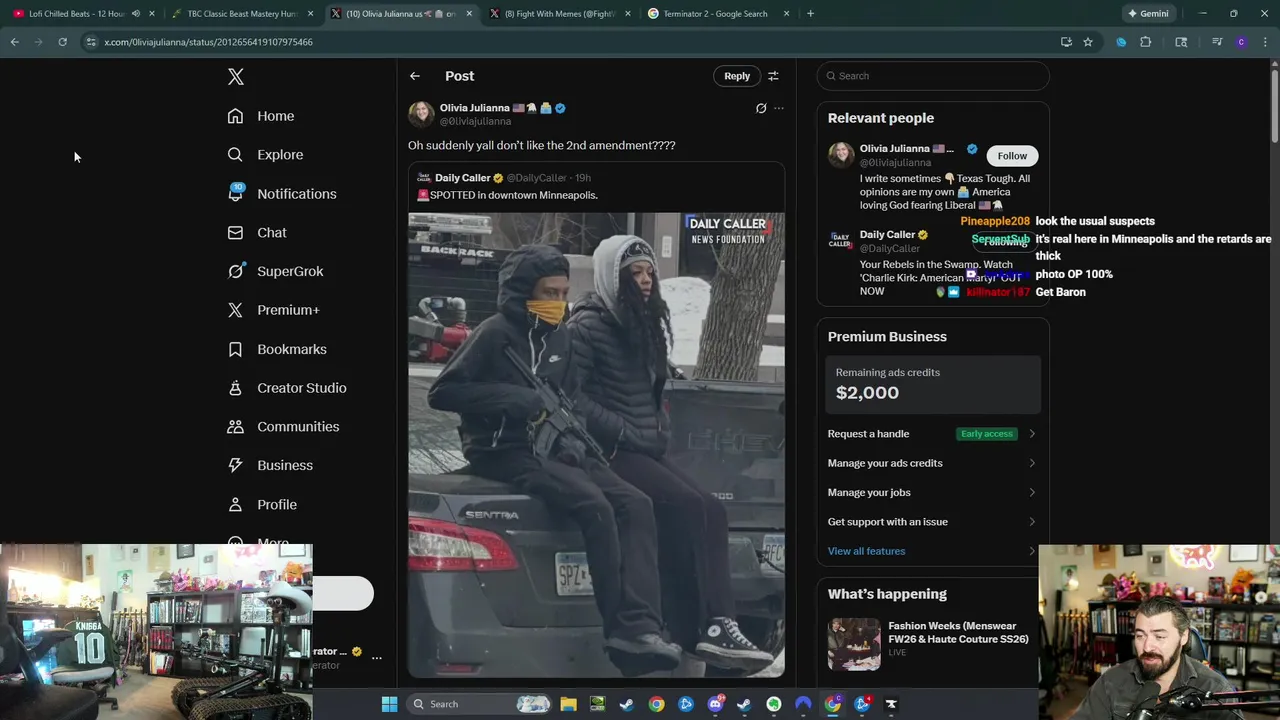Viewport: 1280px width, 720px height.
Task: Expand the Request a handle chevron
Action: [1032, 434]
